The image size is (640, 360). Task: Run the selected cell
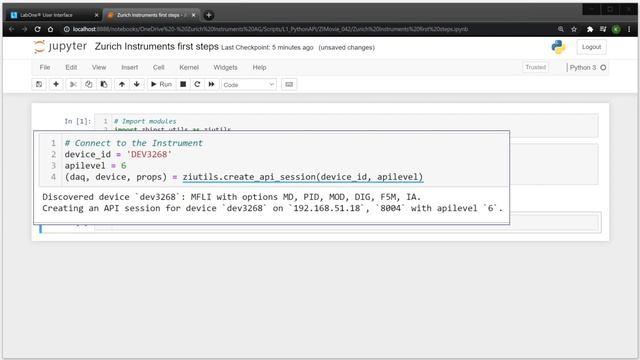[161, 84]
